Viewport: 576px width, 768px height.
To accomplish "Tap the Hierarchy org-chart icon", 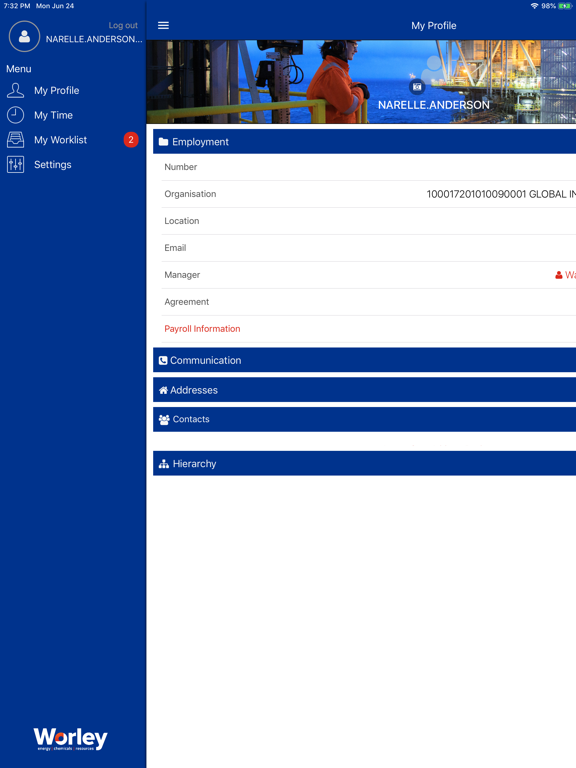I will tap(164, 464).
